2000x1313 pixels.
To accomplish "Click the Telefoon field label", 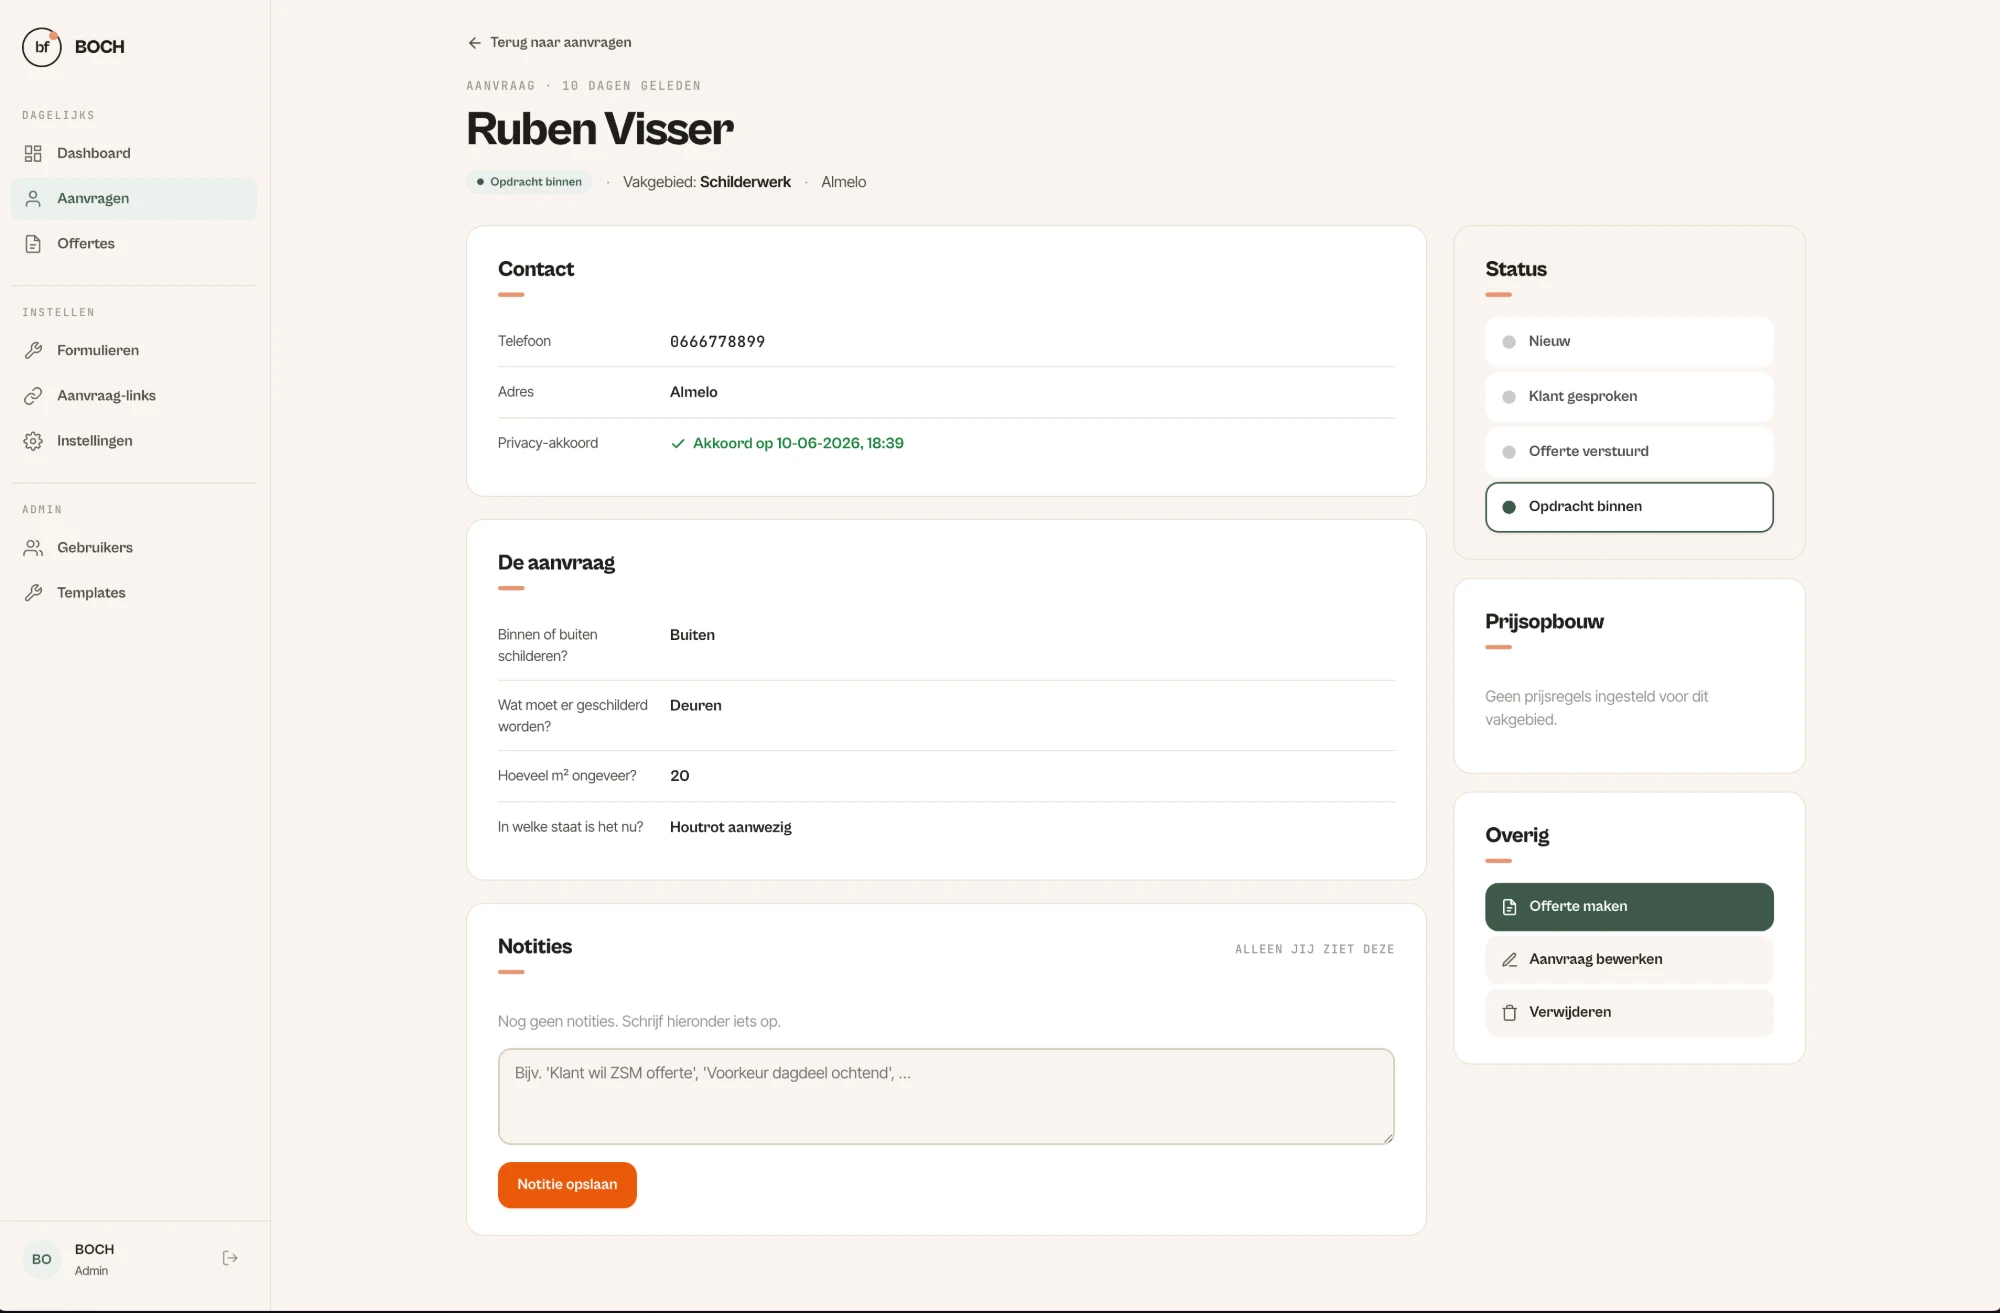I will pos(524,341).
